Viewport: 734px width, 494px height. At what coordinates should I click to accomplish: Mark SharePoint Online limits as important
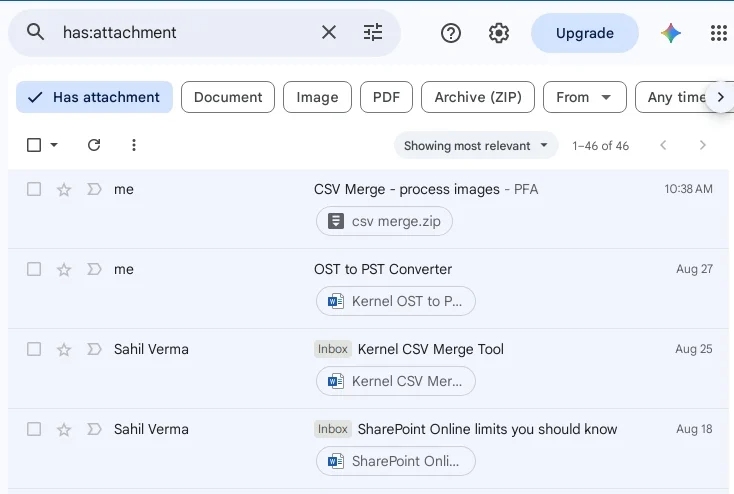point(94,429)
